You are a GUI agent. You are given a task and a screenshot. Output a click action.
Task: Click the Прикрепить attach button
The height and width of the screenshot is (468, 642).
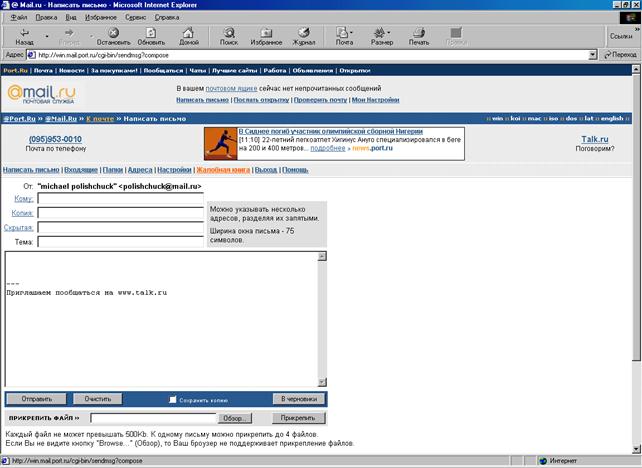tap(298, 418)
